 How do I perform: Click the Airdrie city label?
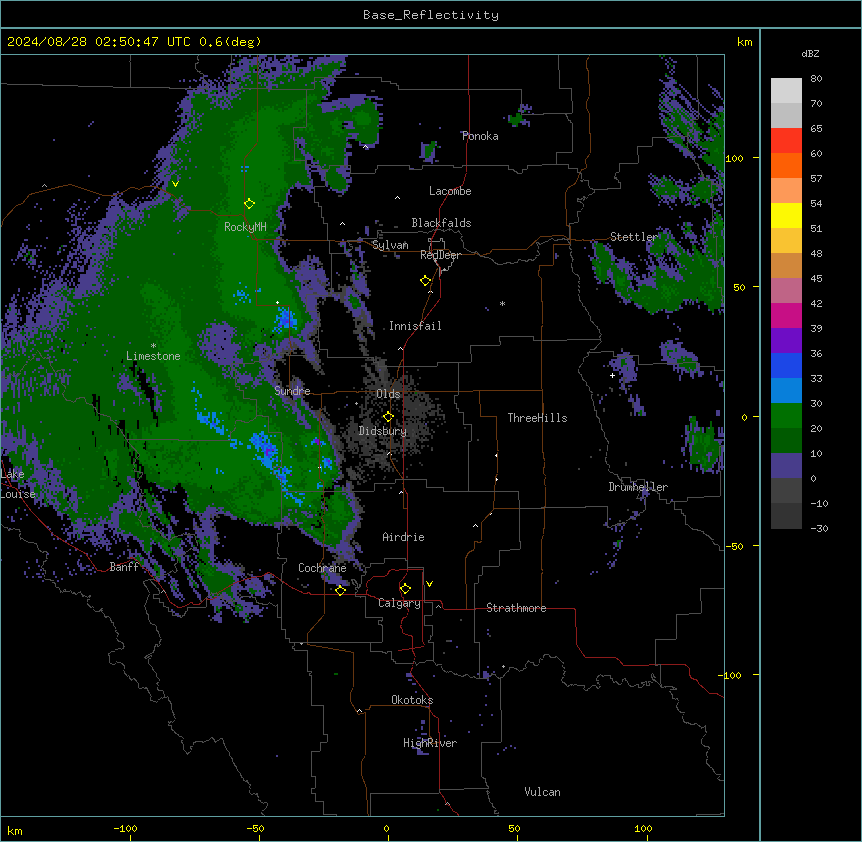(403, 537)
